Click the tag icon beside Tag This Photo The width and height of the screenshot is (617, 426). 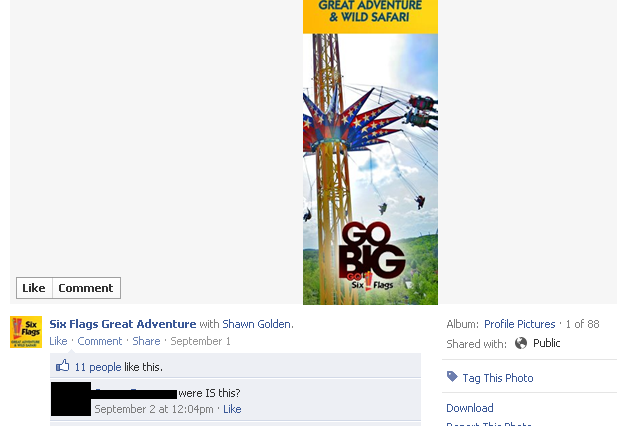[x=452, y=376]
